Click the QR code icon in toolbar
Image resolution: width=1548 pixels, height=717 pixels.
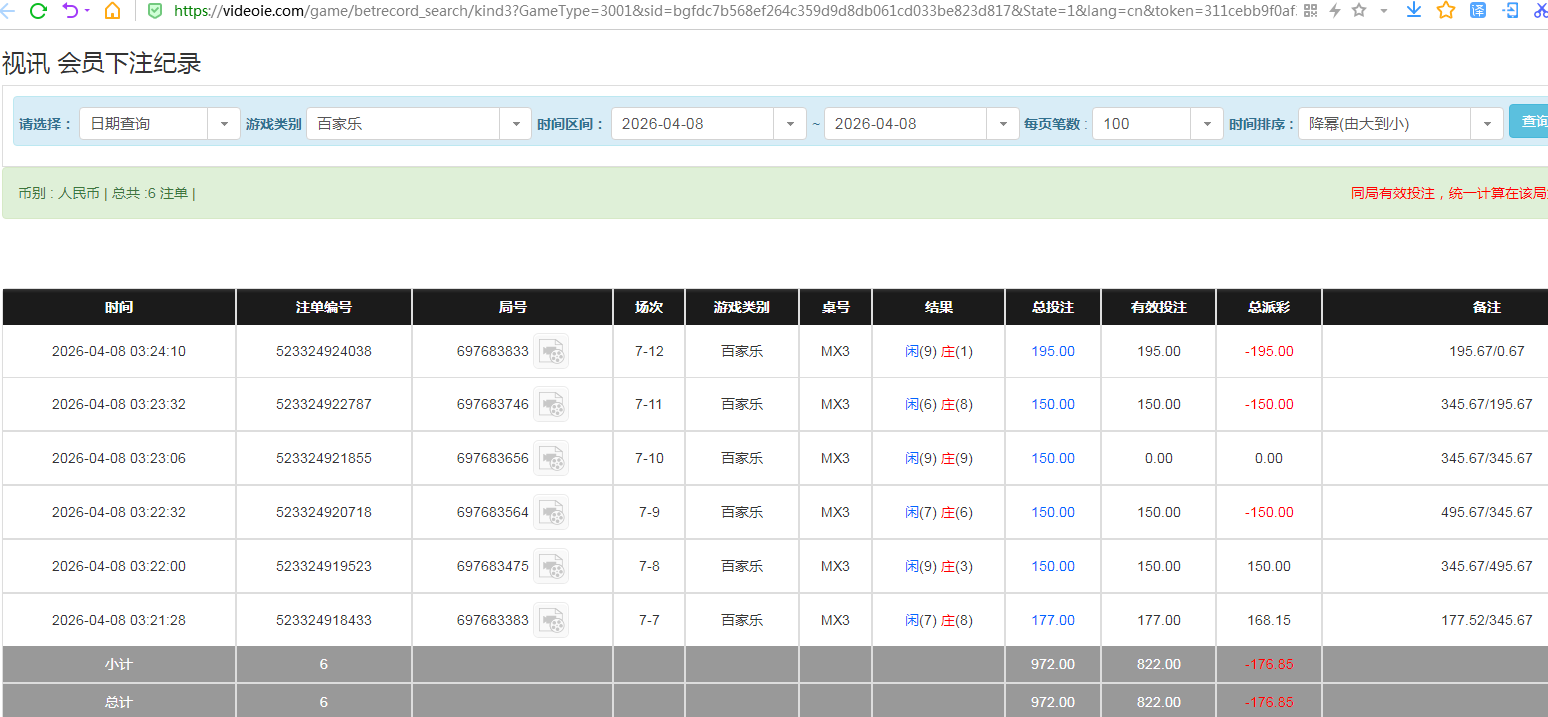(1309, 11)
